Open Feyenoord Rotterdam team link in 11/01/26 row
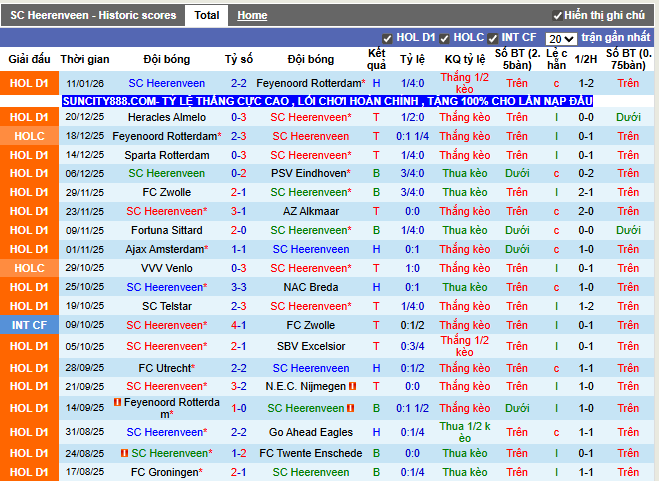659x481 pixels. (x=311, y=83)
